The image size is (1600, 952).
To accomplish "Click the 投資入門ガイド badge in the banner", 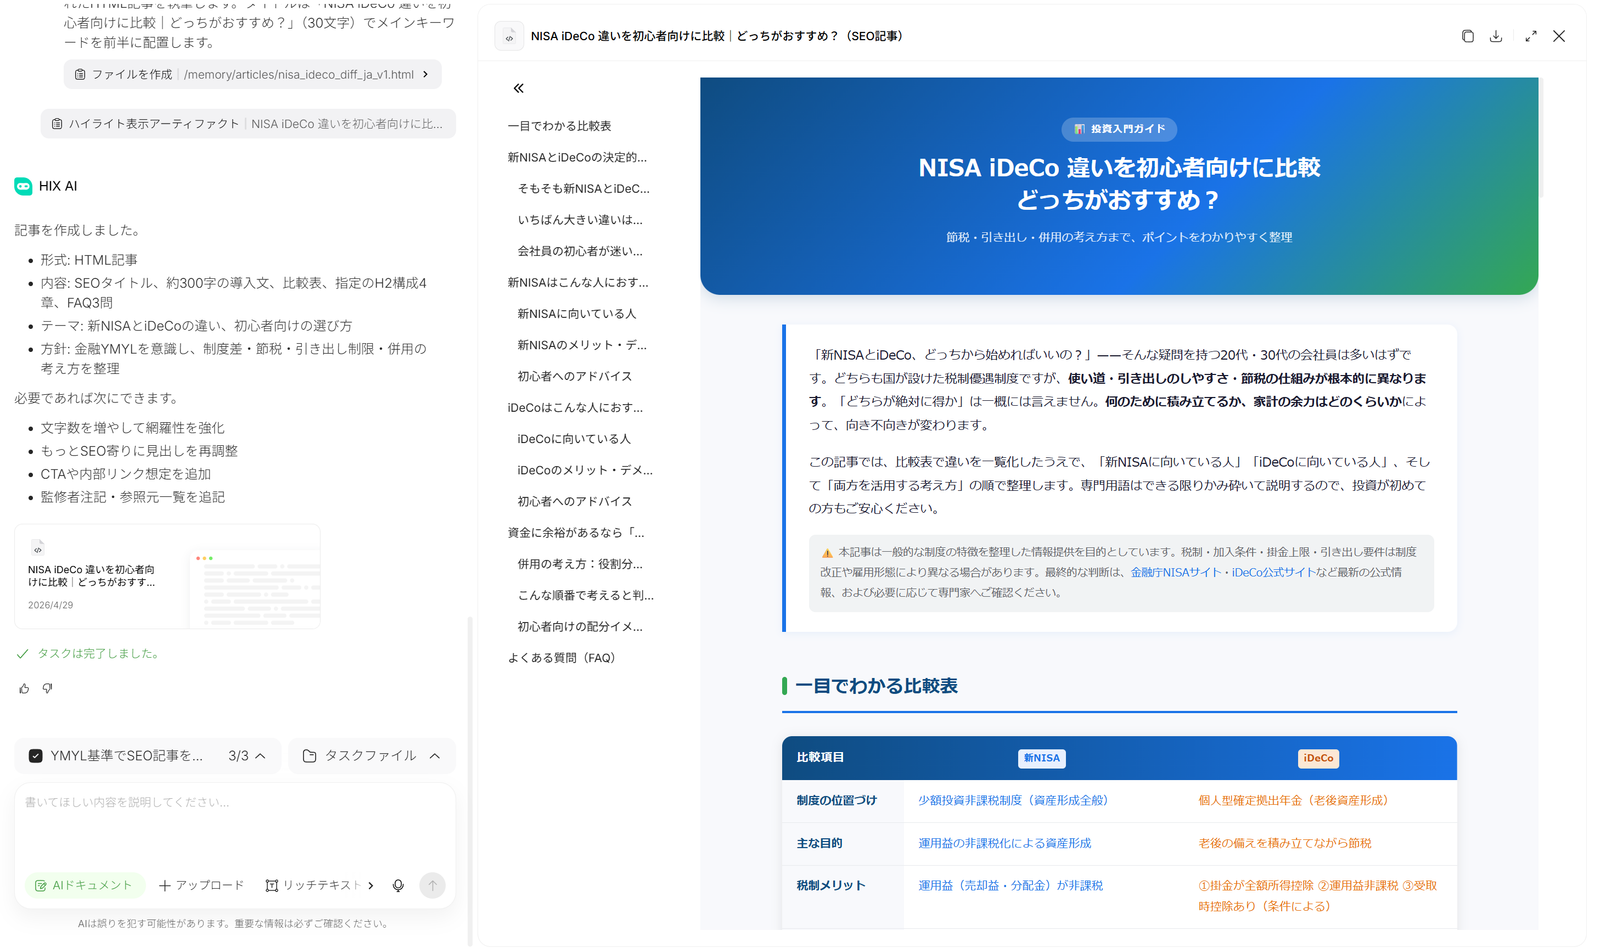I will 1119,129.
